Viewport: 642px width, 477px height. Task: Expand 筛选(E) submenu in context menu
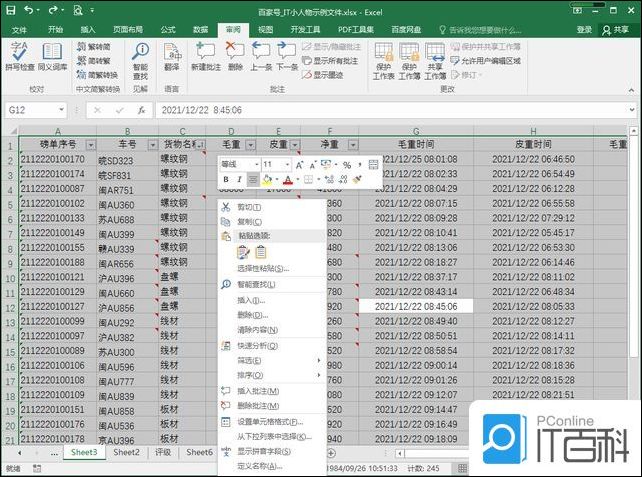(271, 360)
